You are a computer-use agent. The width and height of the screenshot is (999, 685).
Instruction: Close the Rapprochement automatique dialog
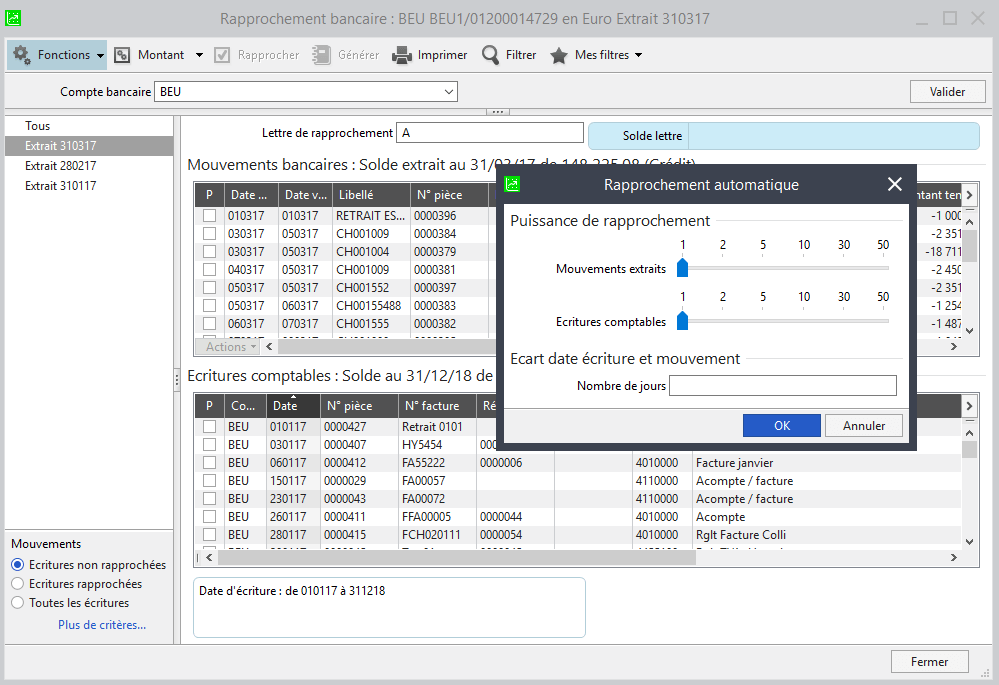(895, 184)
